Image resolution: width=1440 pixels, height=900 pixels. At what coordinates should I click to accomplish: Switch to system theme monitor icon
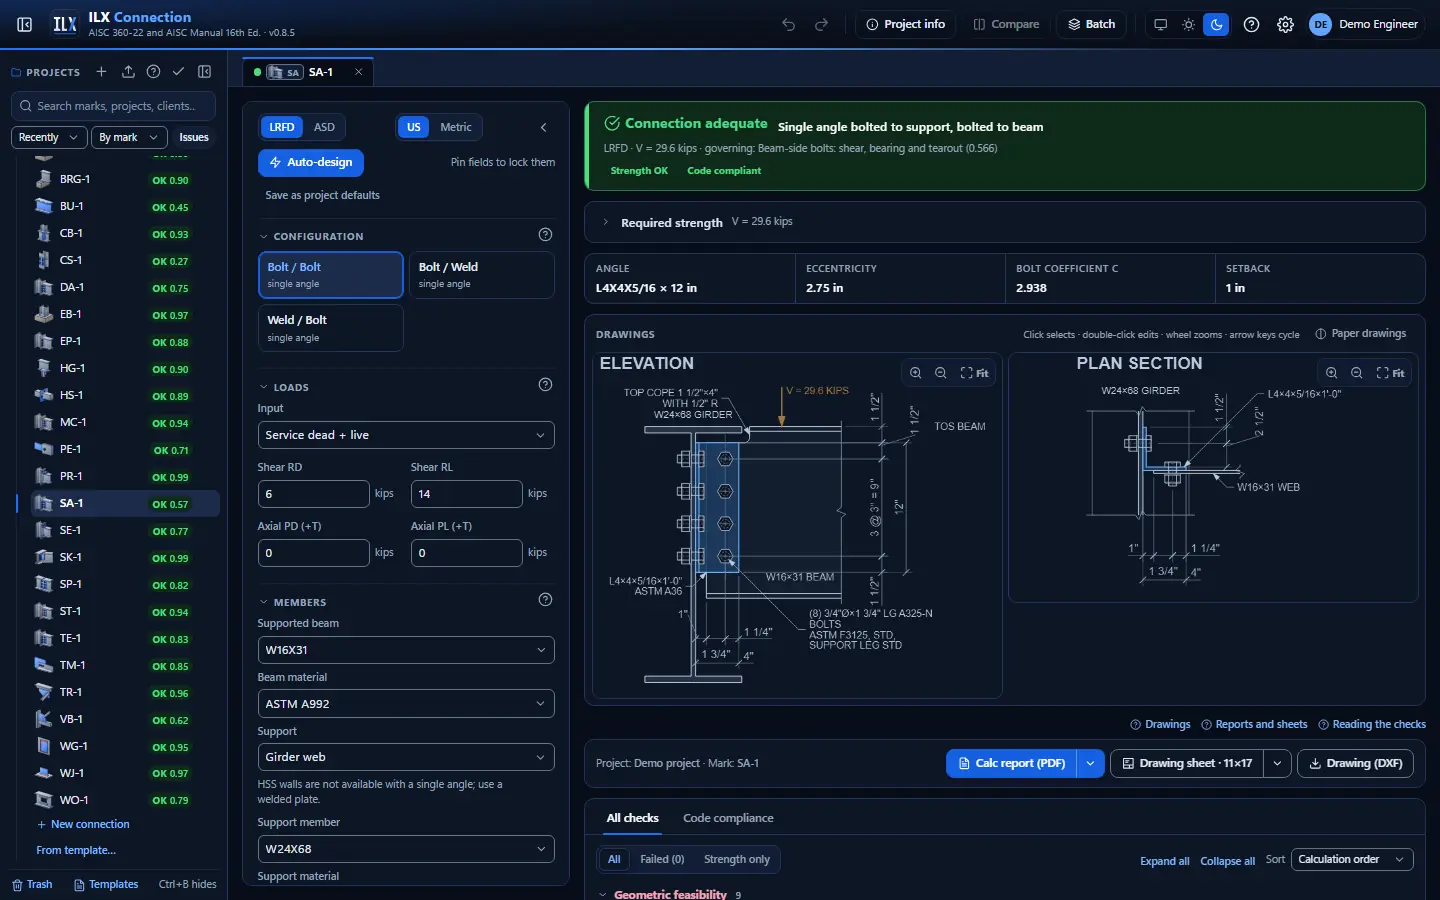(x=1160, y=24)
